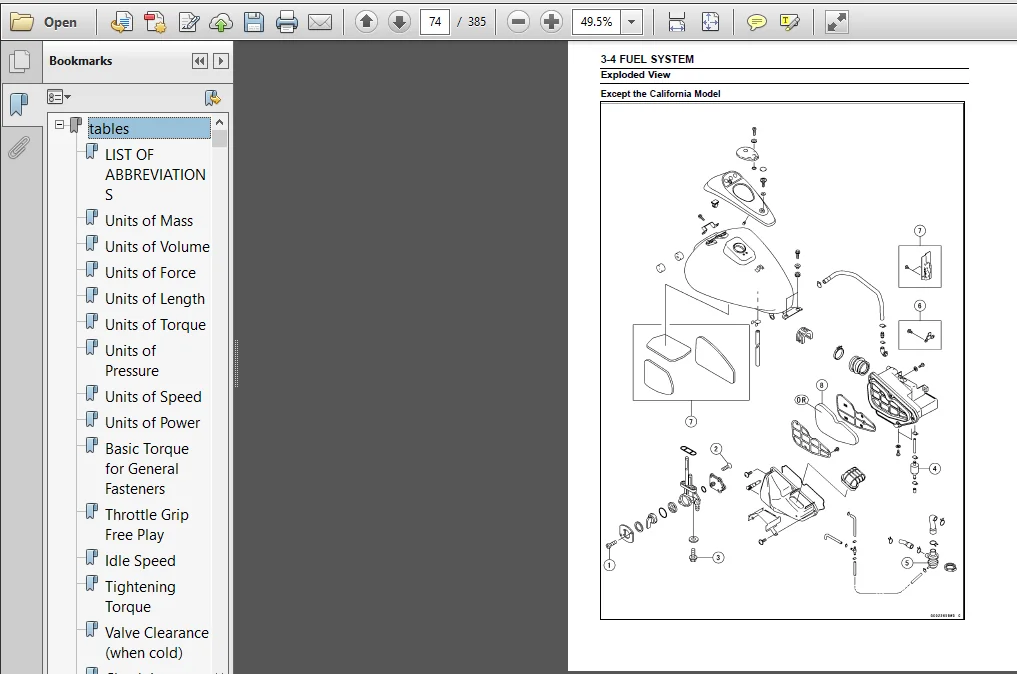Zoom in with the plus button
This screenshot has height=674, width=1017.
click(x=551, y=22)
